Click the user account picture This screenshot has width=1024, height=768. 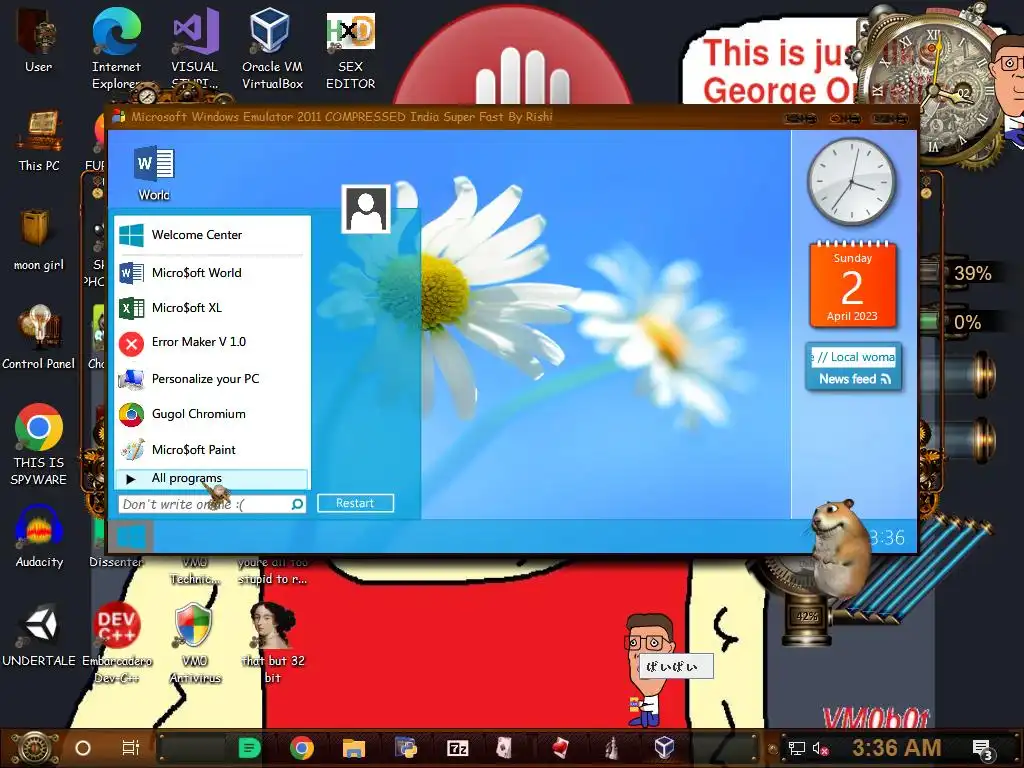point(366,209)
